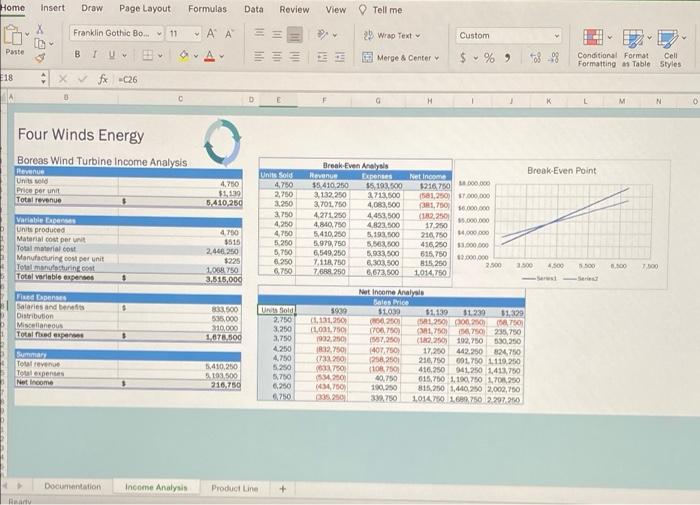
Task: Open Format as Table gallery
Action: pos(637,48)
